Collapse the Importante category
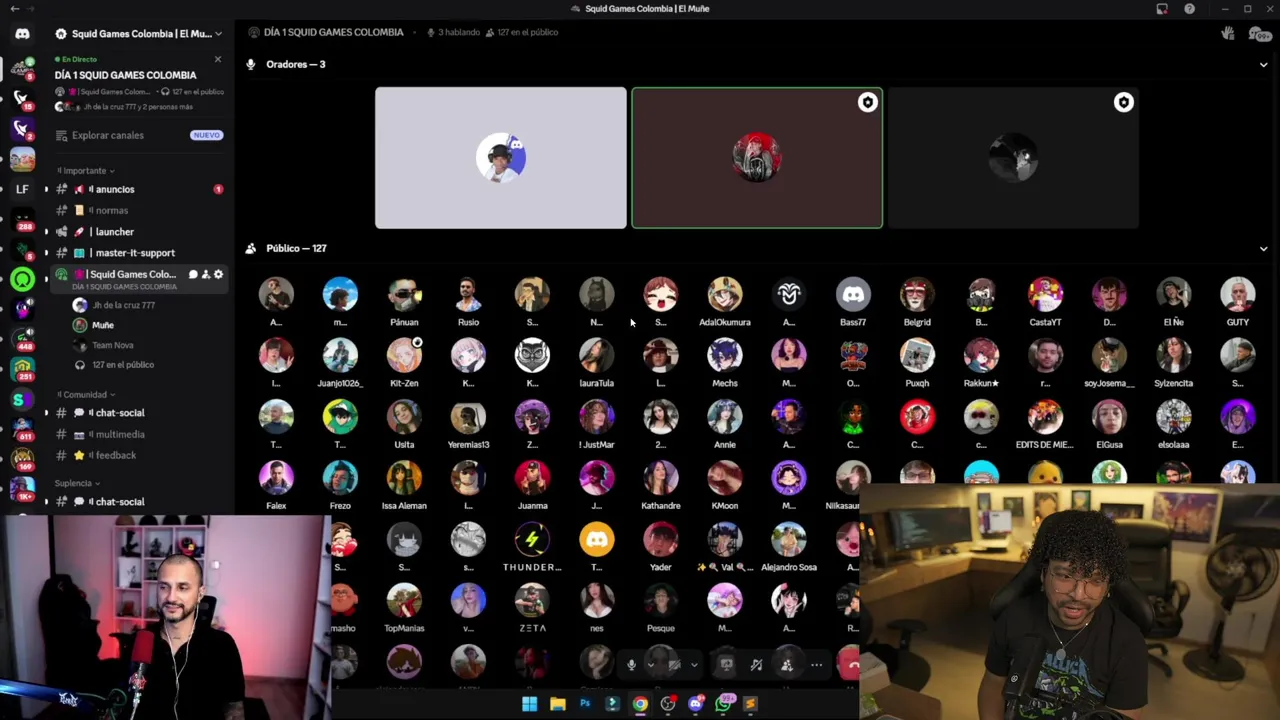Viewport: 1280px width, 720px height. pyautogui.click(x=86, y=171)
